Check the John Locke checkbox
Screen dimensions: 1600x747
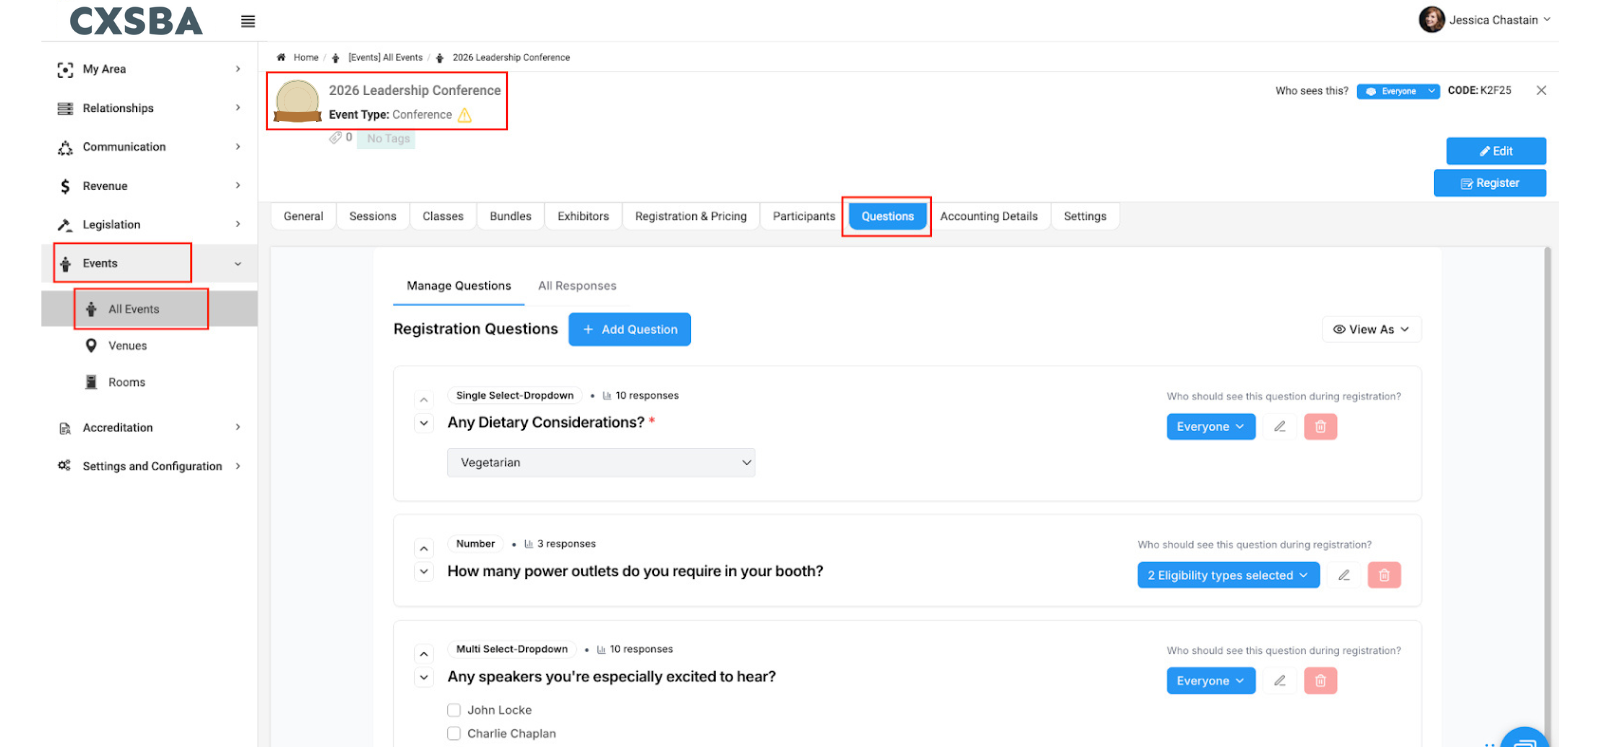[x=454, y=710]
